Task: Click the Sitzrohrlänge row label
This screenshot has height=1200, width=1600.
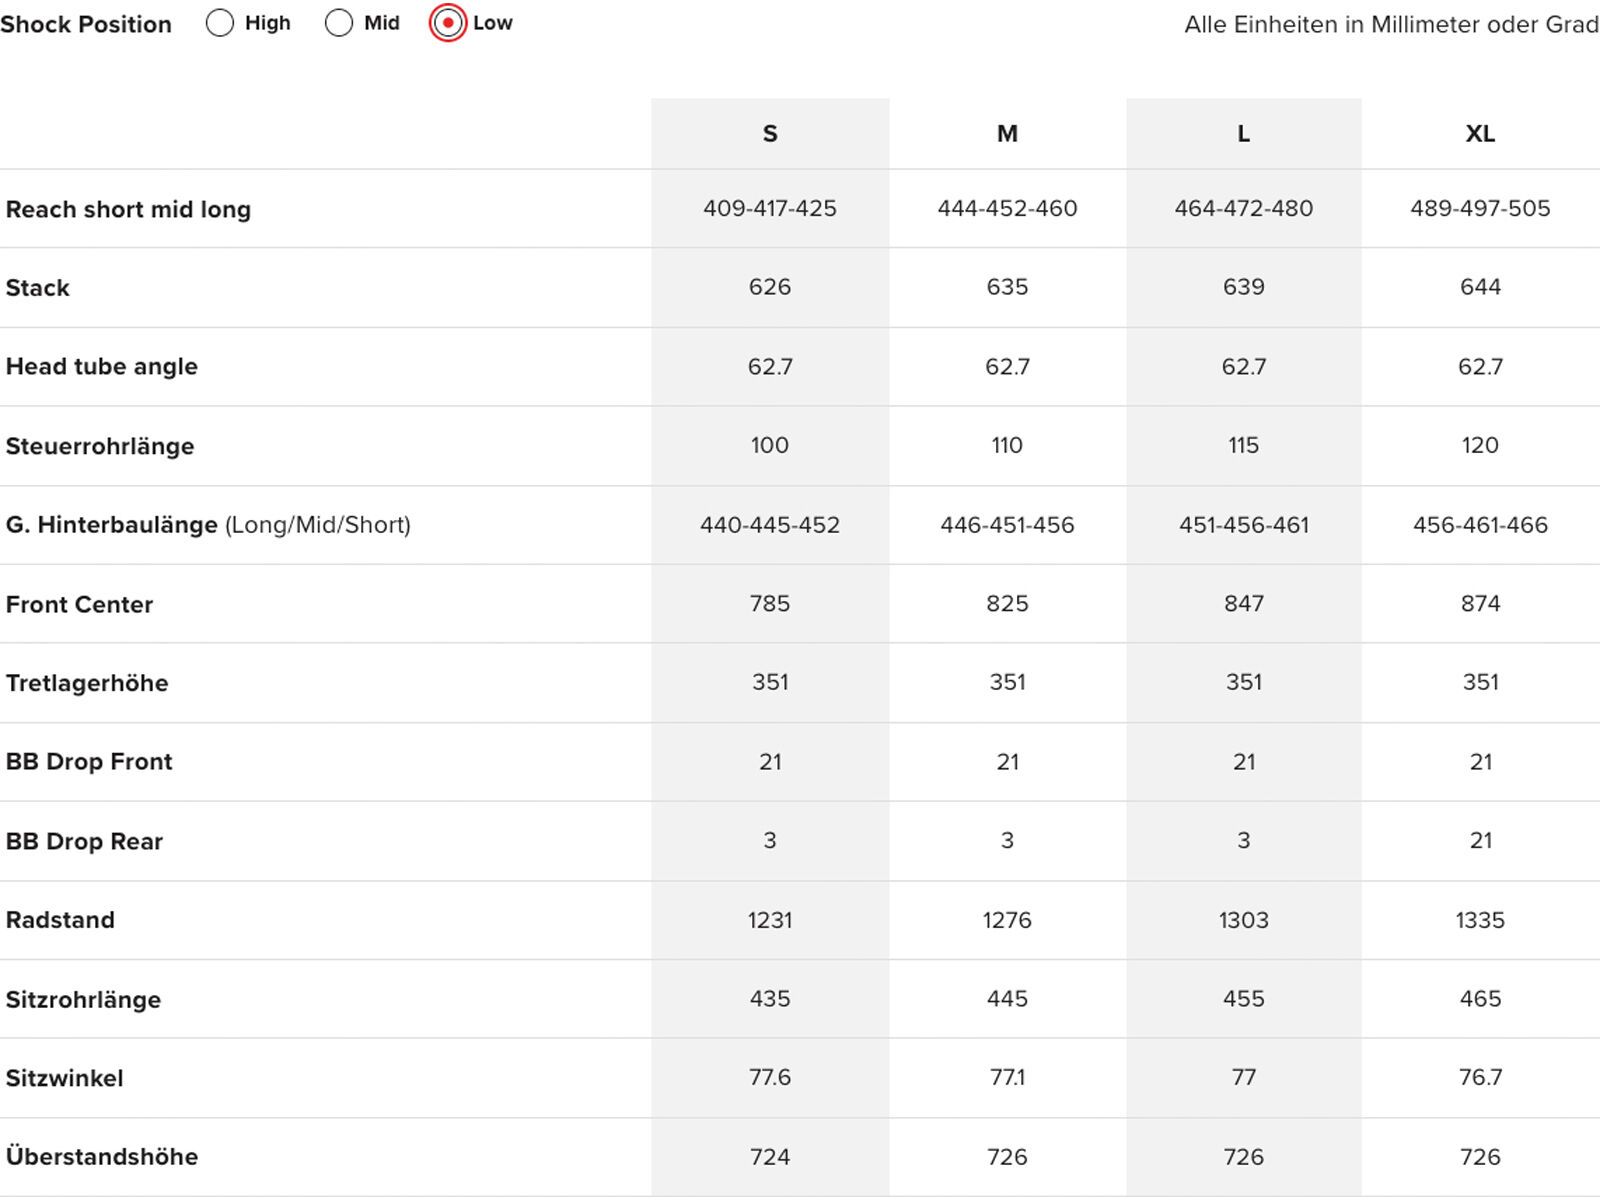Action: pos(83,999)
